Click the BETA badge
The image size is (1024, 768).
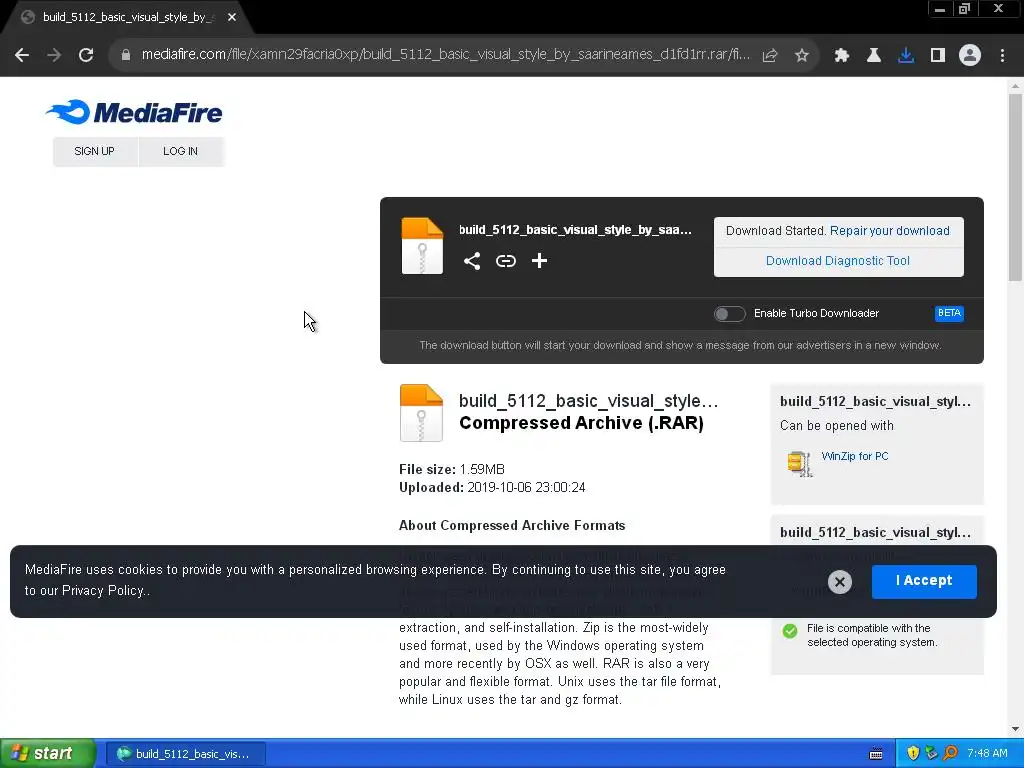[949, 313]
